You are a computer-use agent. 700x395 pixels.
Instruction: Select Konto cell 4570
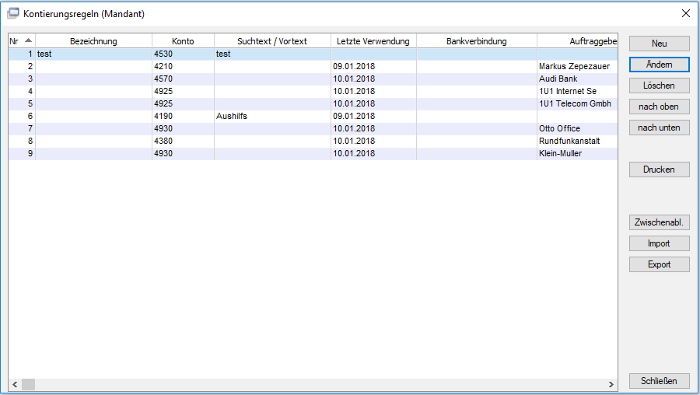183,79
